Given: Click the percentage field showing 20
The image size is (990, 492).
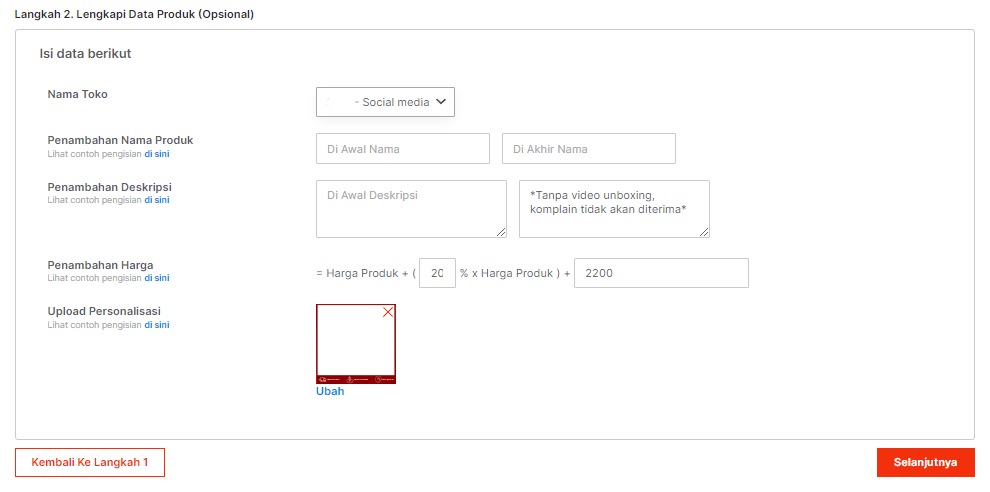Looking at the screenshot, I should click(x=437, y=273).
